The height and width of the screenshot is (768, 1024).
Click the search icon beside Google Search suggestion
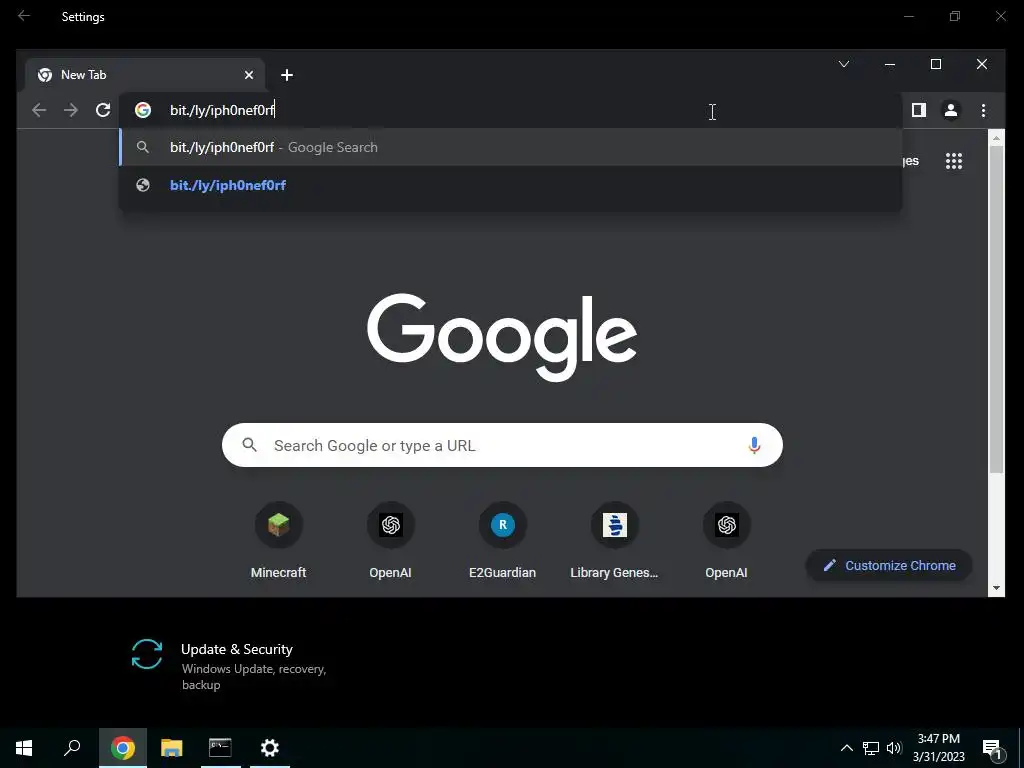click(x=142, y=148)
